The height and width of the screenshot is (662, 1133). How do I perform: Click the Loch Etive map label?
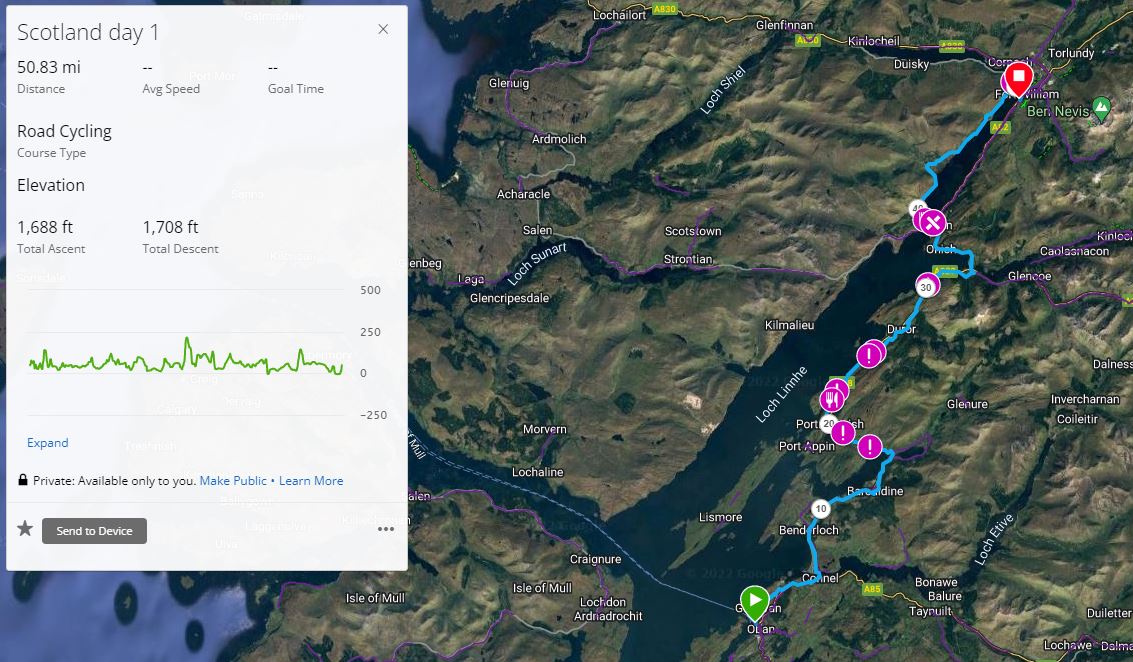tap(994, 538)
